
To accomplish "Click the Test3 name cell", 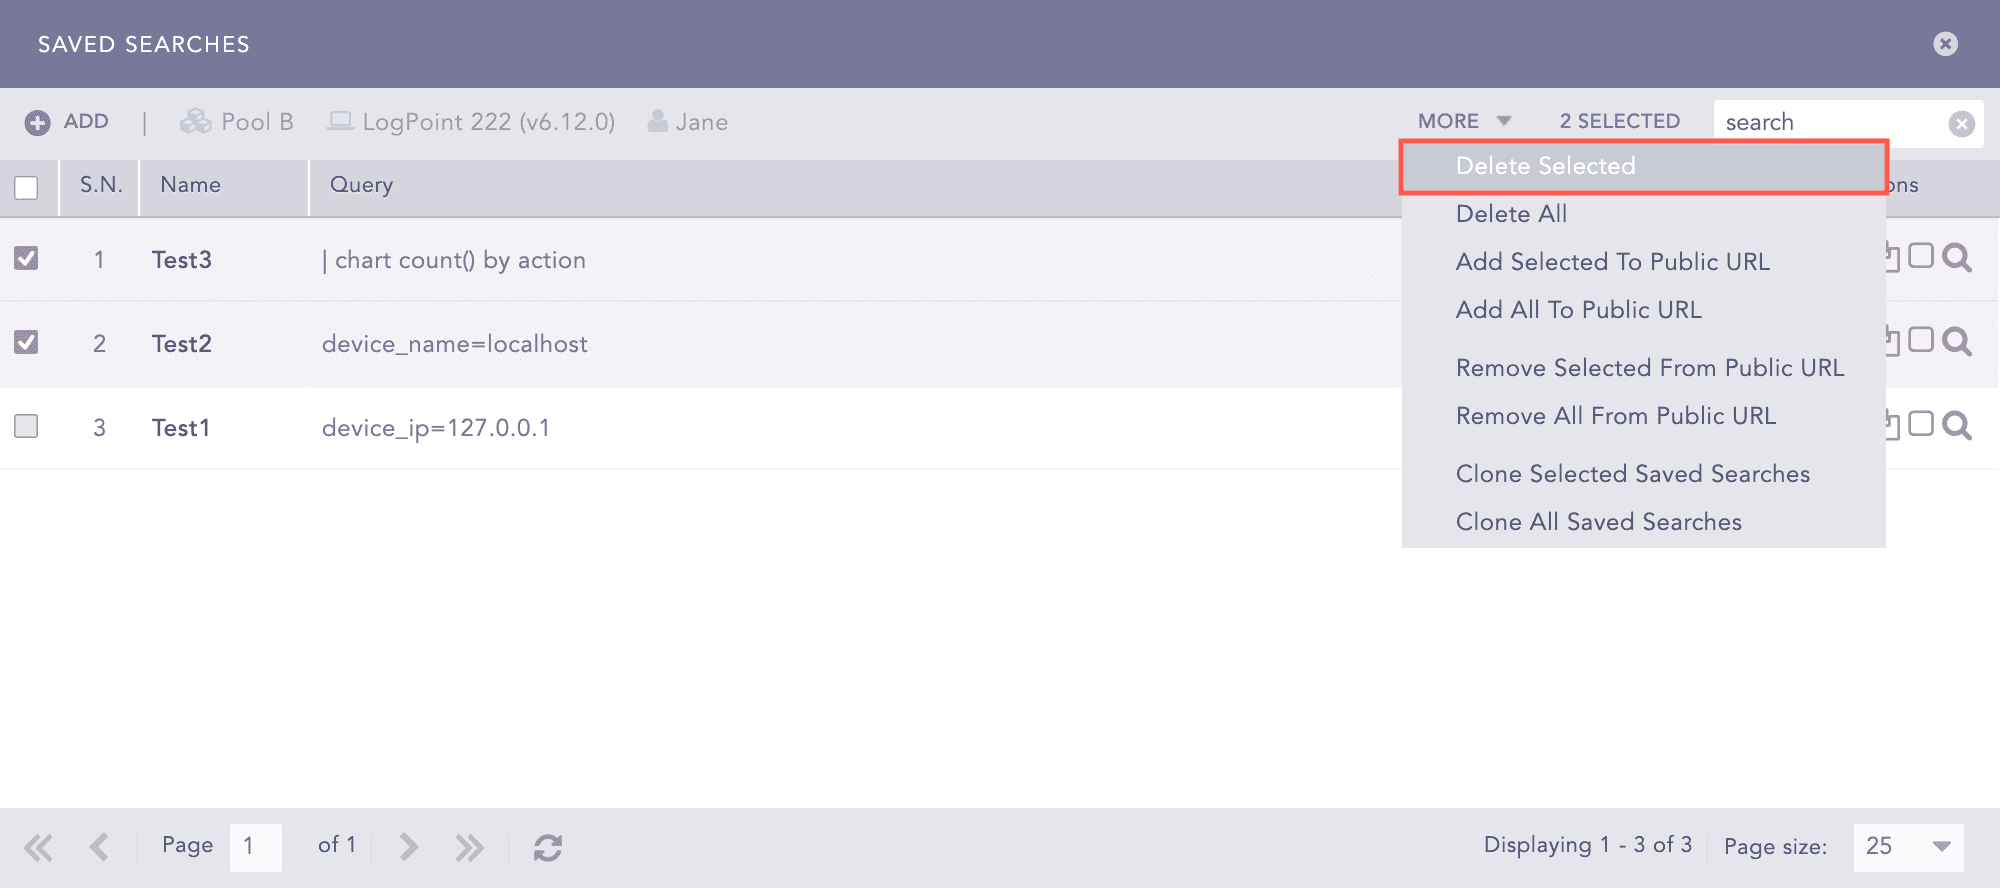I will (x=182, y=260).
